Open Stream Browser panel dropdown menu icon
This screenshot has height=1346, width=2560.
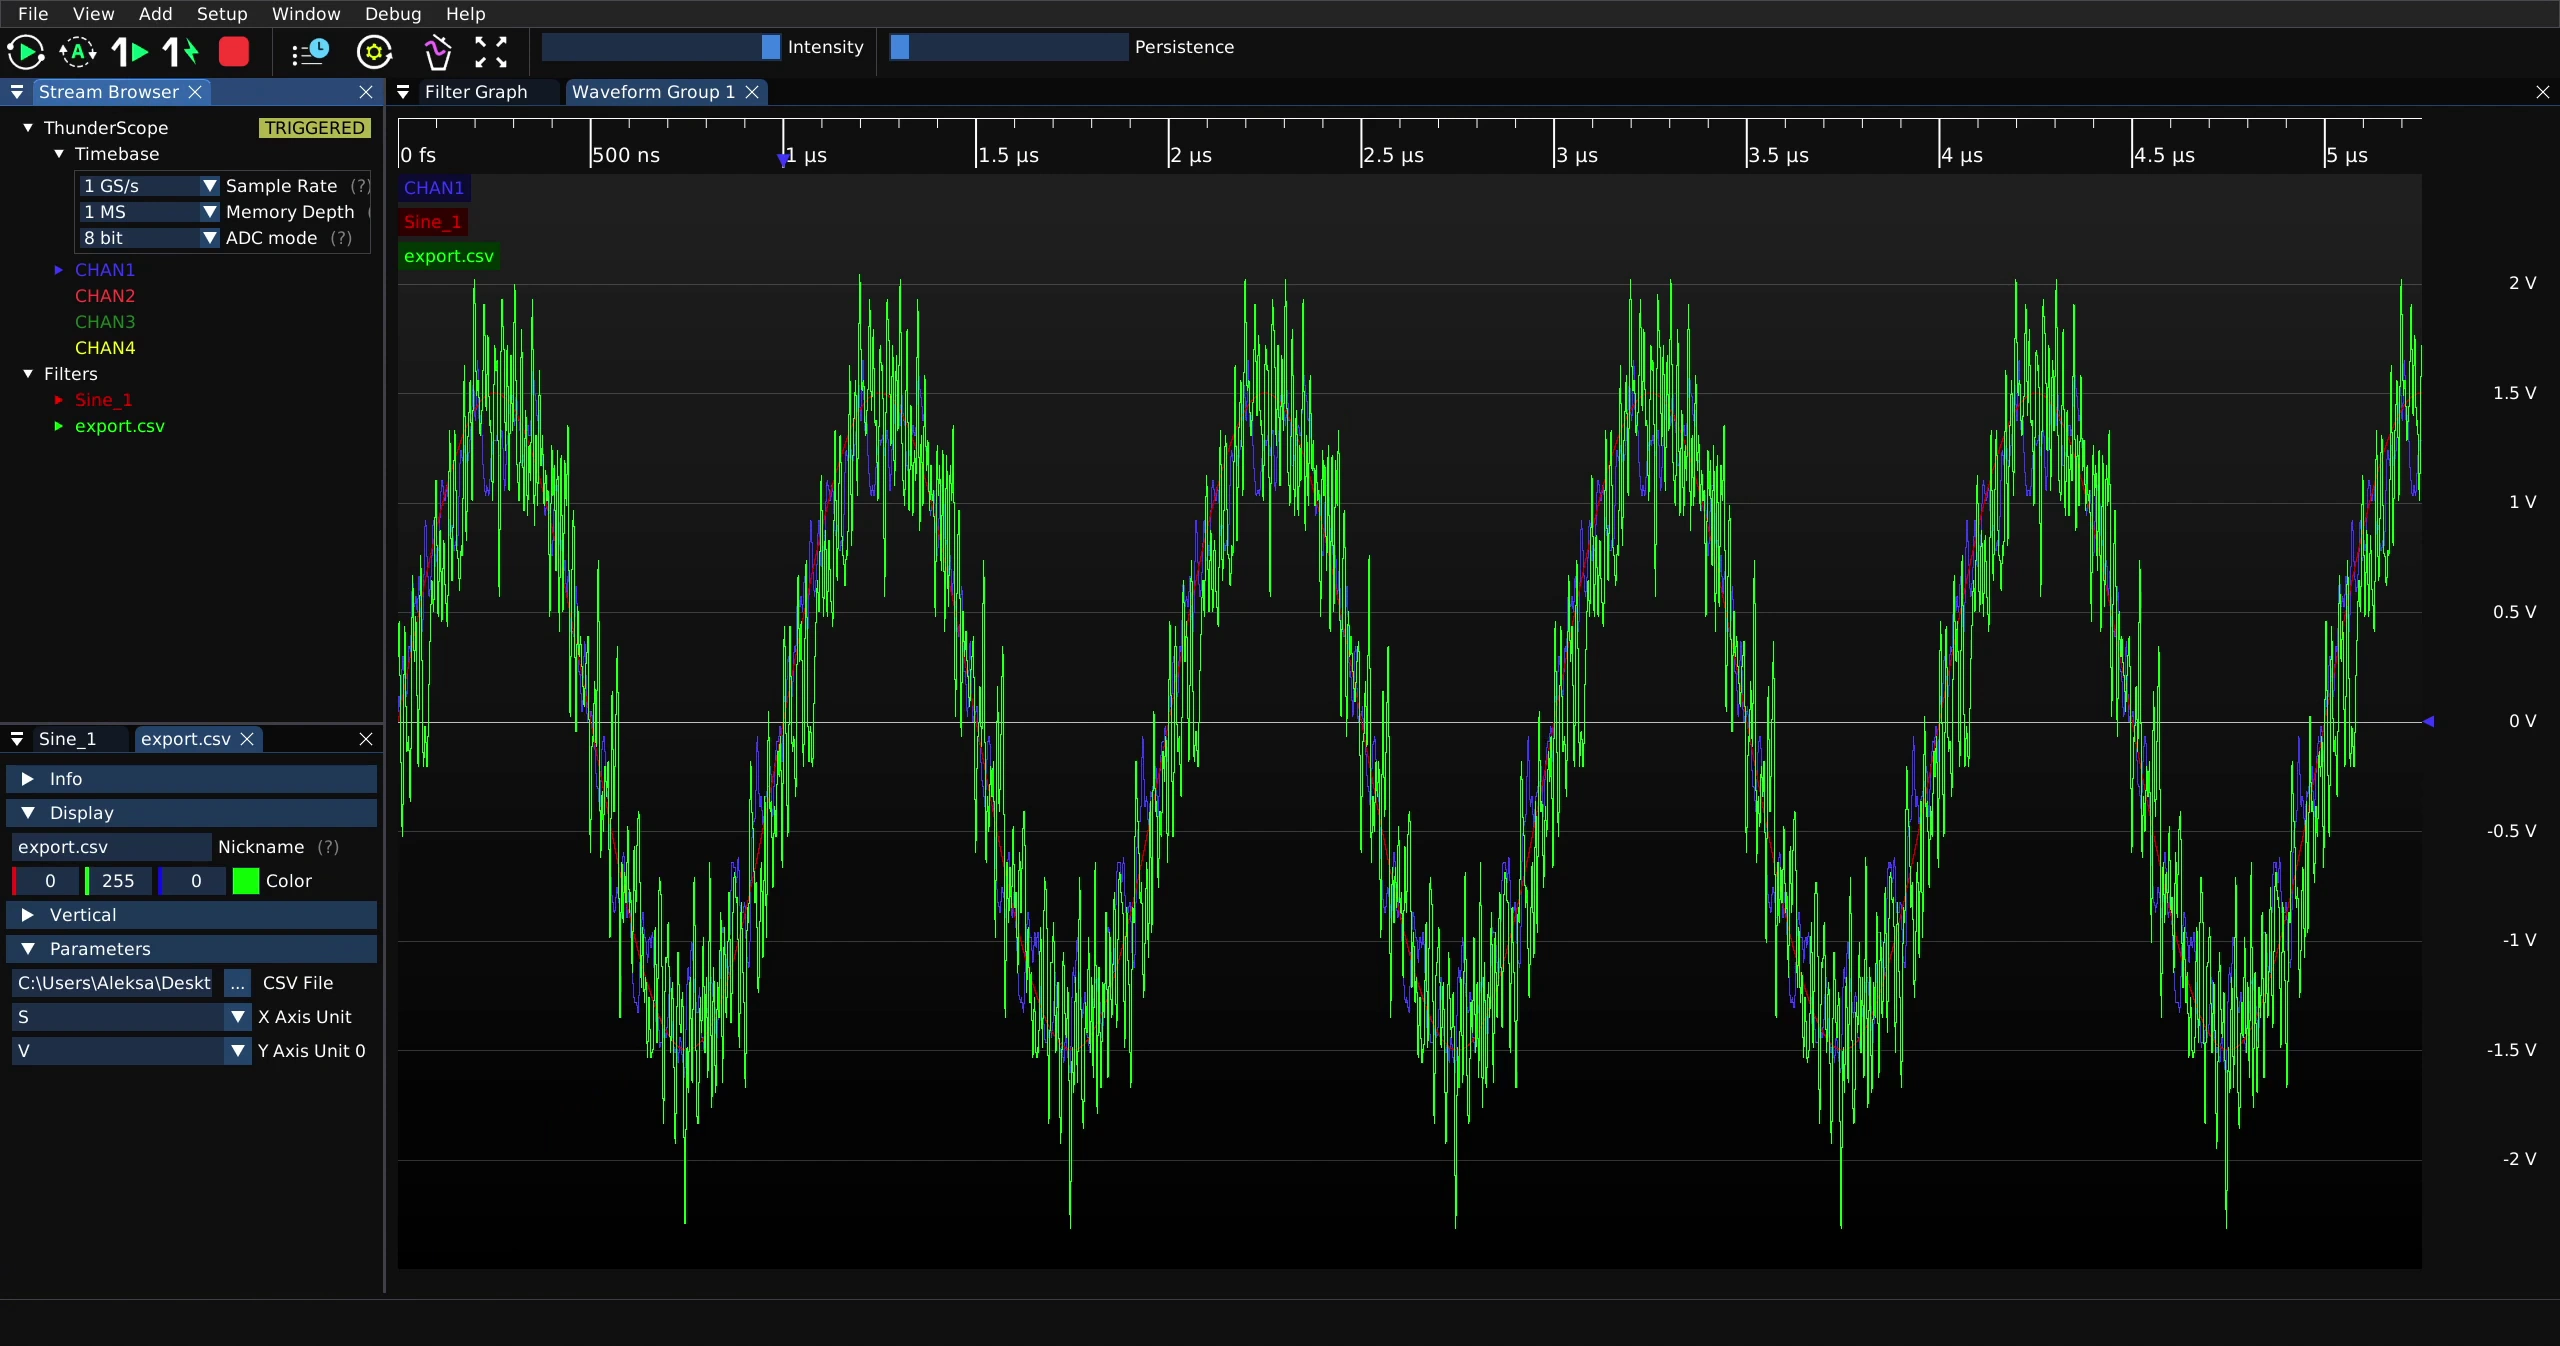pyautogui.click(x=17, y=92)
